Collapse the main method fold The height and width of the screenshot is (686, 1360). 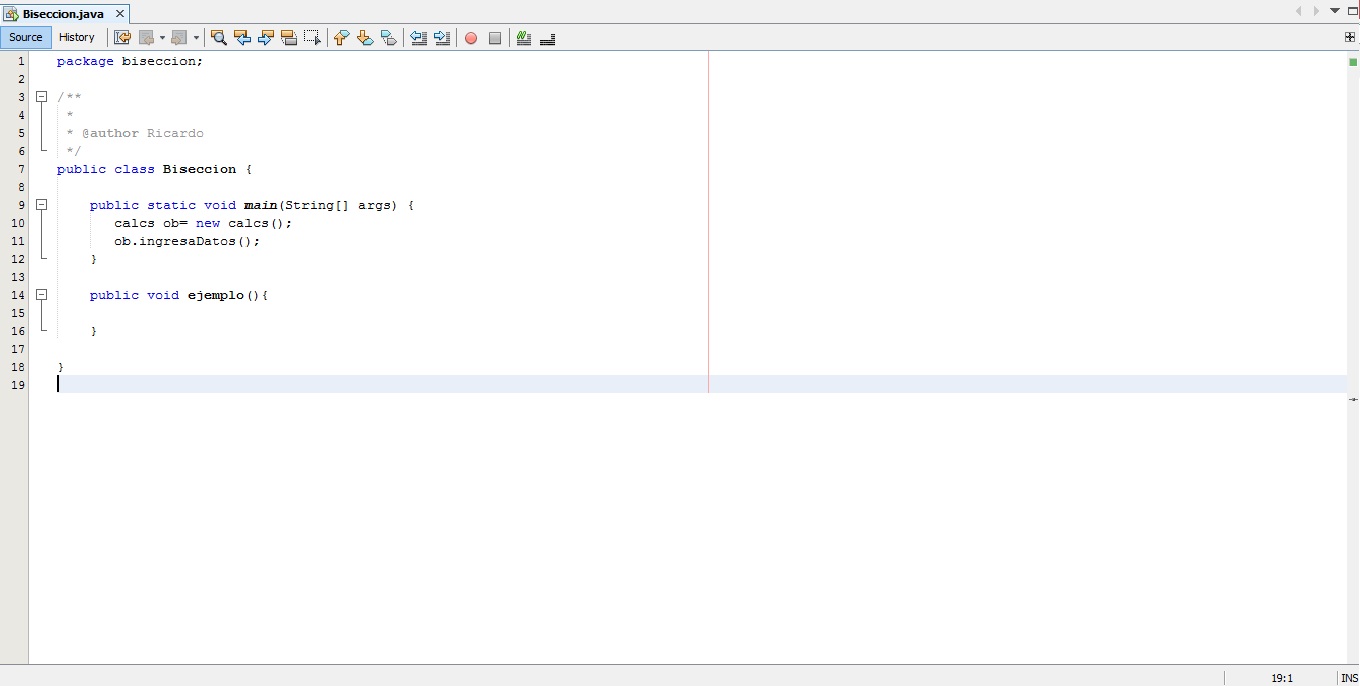coord(42,205)
